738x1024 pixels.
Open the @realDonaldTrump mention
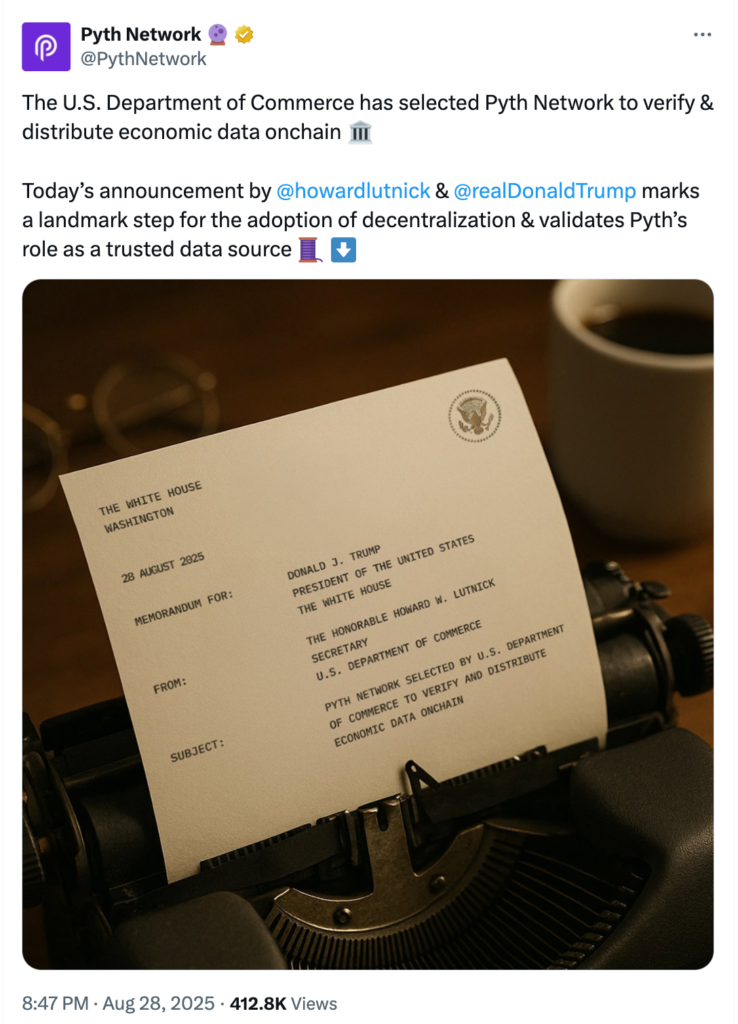(x=544, y=191)
